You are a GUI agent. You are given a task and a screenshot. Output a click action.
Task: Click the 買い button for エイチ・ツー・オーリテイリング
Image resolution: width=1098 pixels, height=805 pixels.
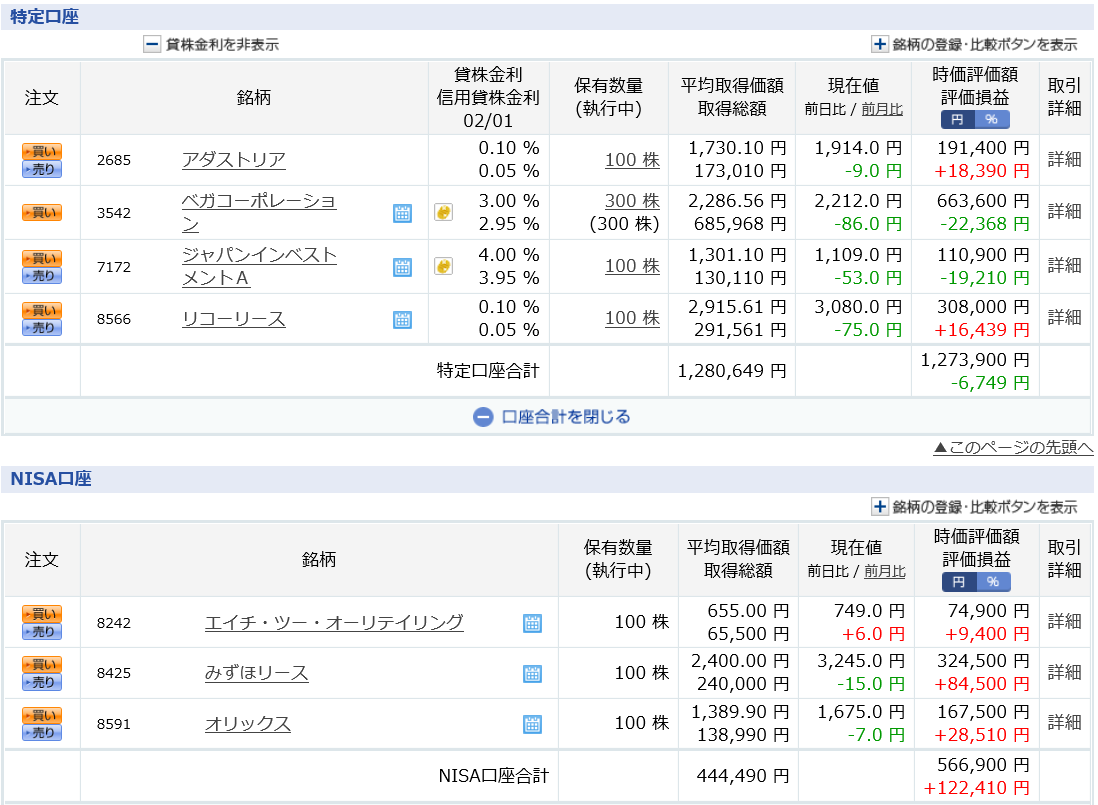tap(42, 614)
